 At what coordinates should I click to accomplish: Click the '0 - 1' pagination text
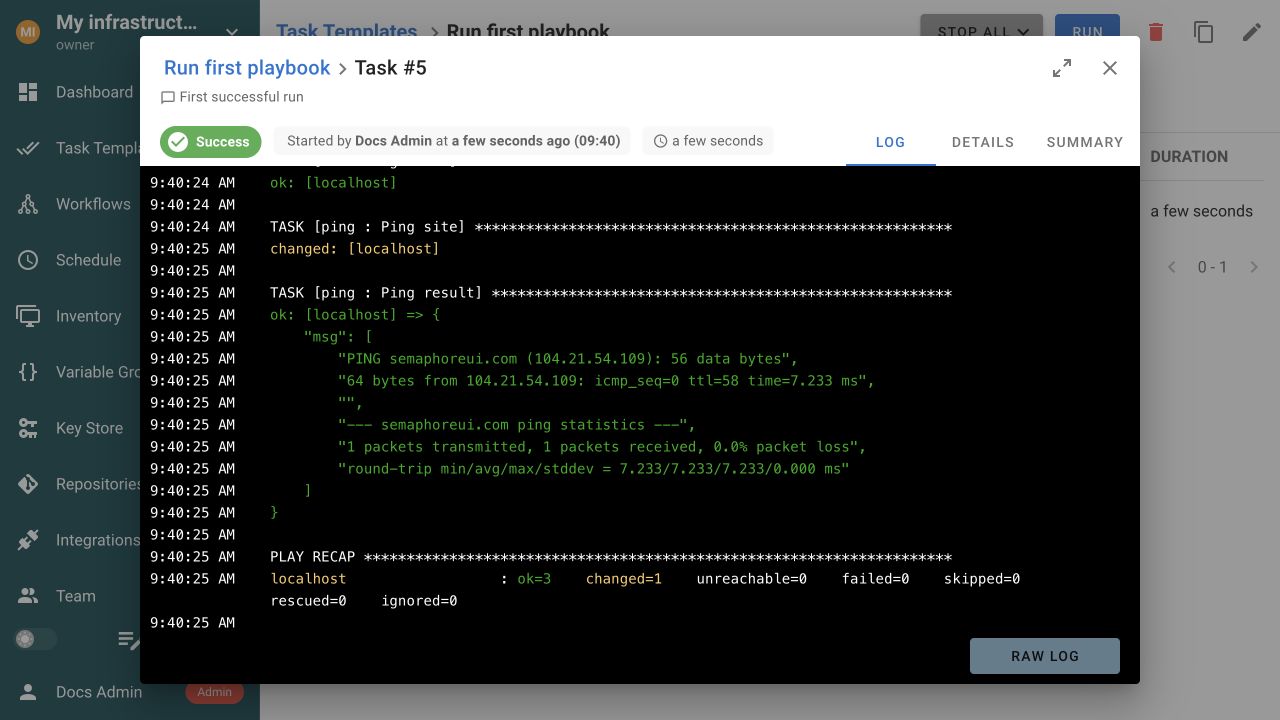1212,267
